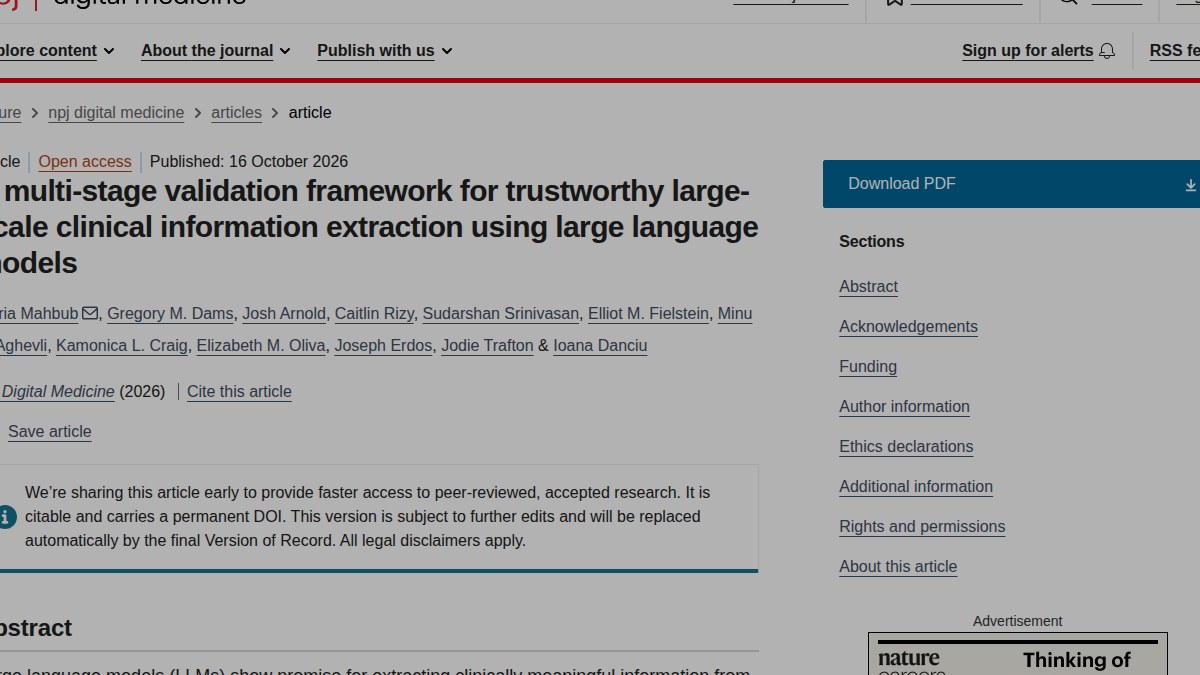
Task: Open the About the journal dropdown
Action: tap(216, 51)
